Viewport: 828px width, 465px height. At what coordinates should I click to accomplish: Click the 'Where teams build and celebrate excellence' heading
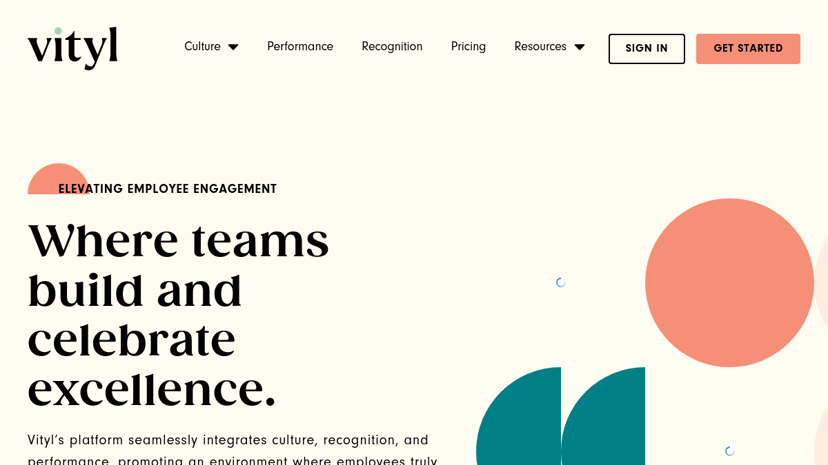(178, 316)
